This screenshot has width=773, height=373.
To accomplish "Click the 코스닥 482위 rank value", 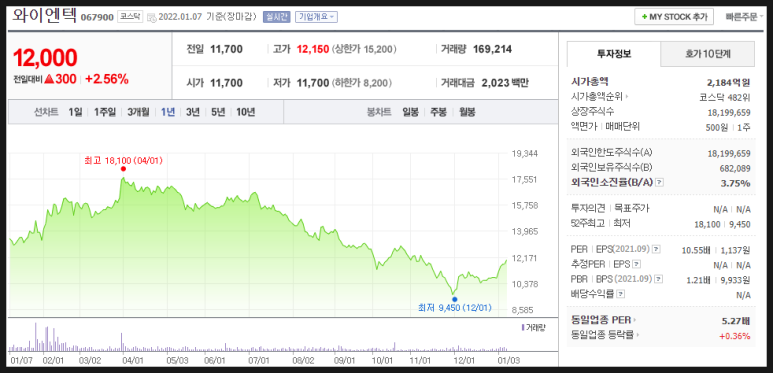I will pyautogui.click(x=725, y=97).
